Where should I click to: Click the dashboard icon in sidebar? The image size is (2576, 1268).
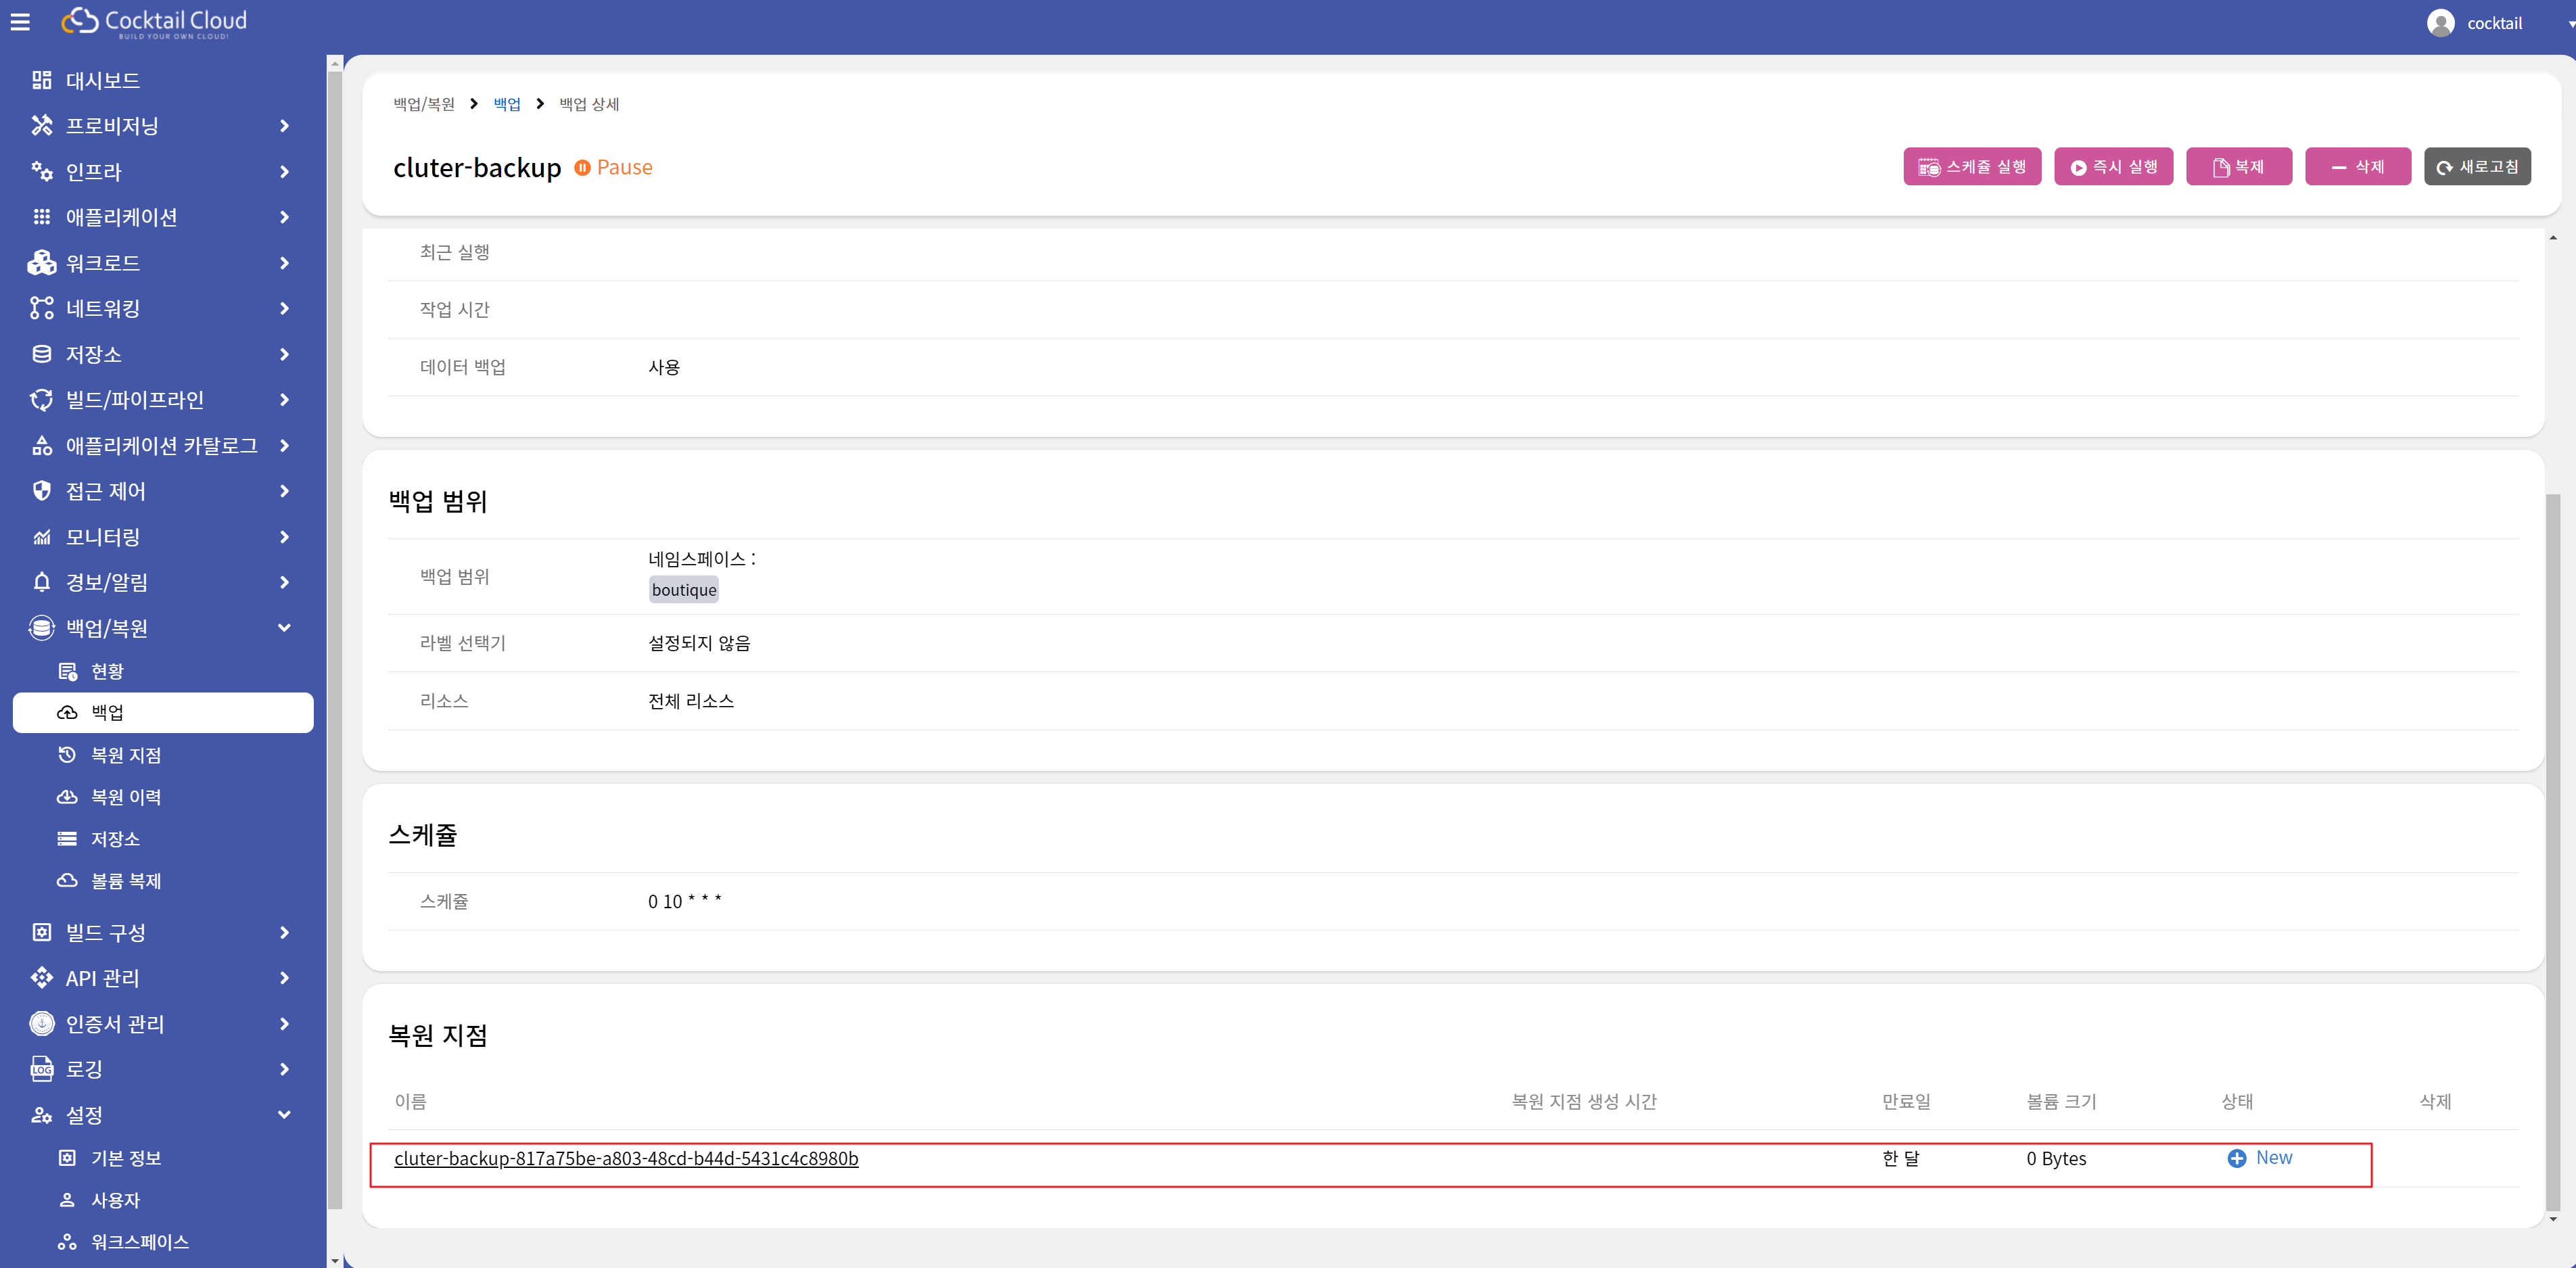pos(41,80)
